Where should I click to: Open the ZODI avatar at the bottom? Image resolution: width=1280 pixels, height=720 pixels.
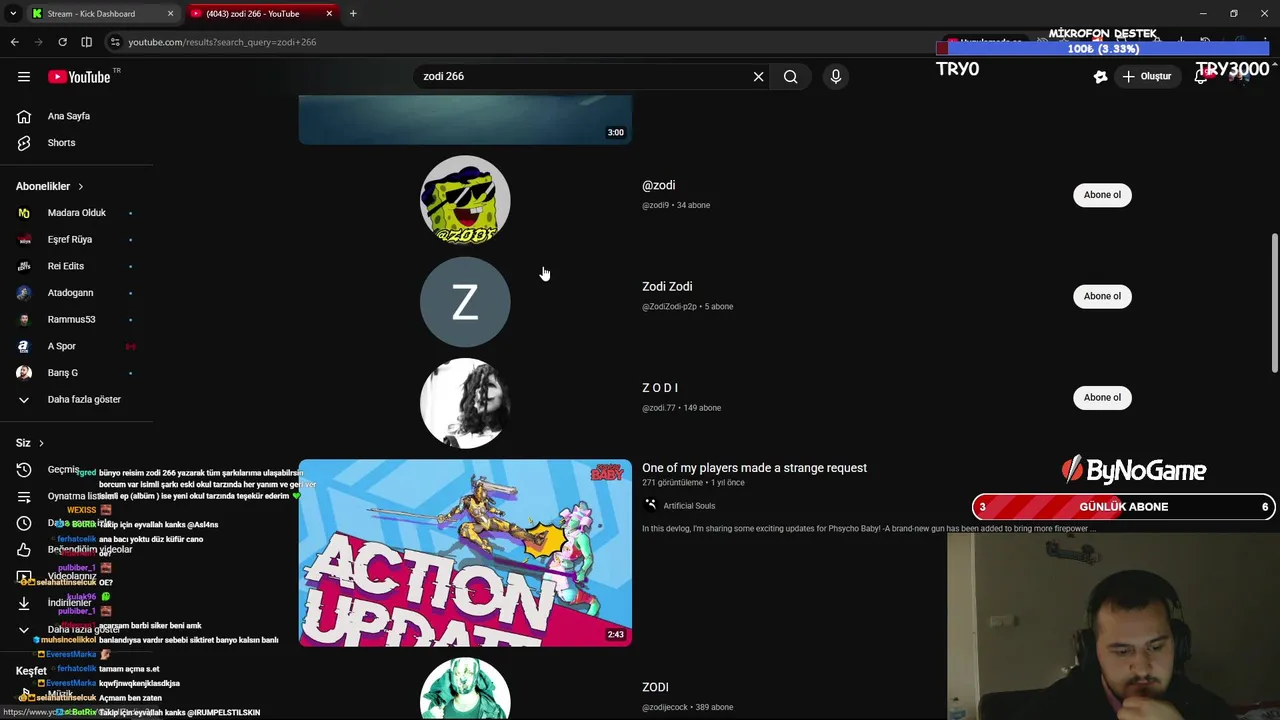(465, 689)
